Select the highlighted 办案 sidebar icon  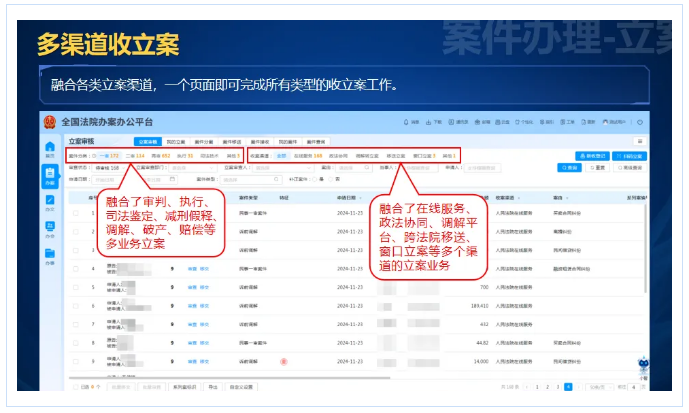[50, 176]
